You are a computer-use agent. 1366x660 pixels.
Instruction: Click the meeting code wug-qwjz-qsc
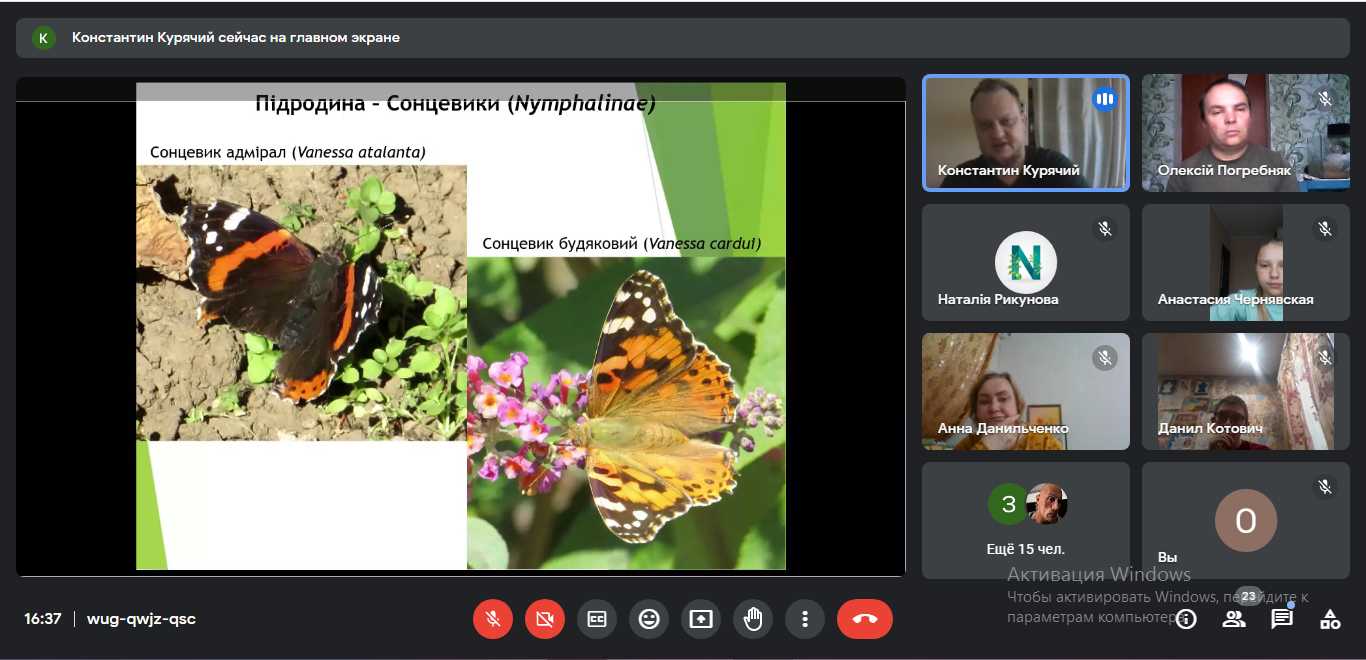(x=141, y=619)
